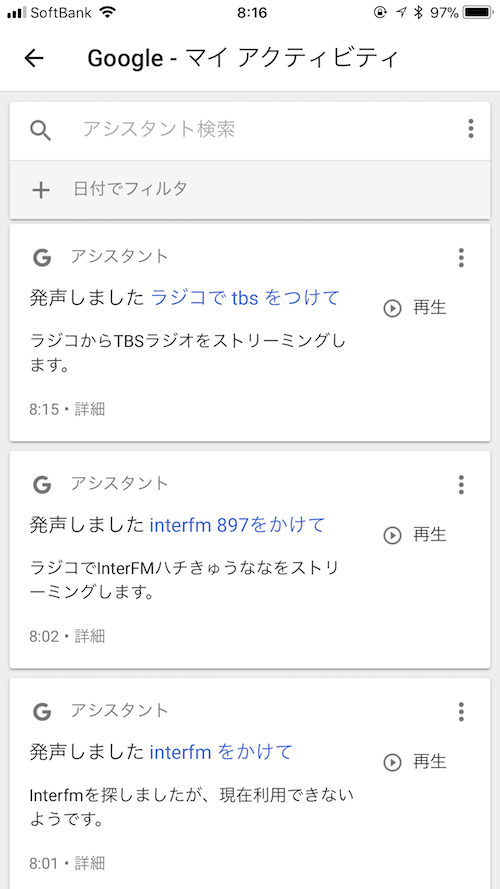The width and height of the screenshot is (500, 889).
Task: Click the magnifier search icon
Action: click(41, 130)
